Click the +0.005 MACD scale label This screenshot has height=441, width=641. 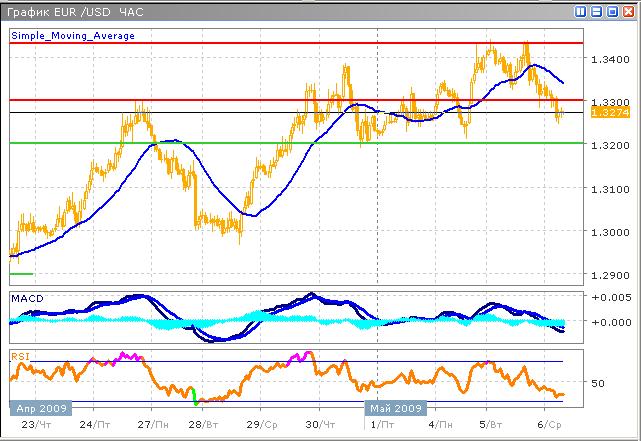coord(609,299)
